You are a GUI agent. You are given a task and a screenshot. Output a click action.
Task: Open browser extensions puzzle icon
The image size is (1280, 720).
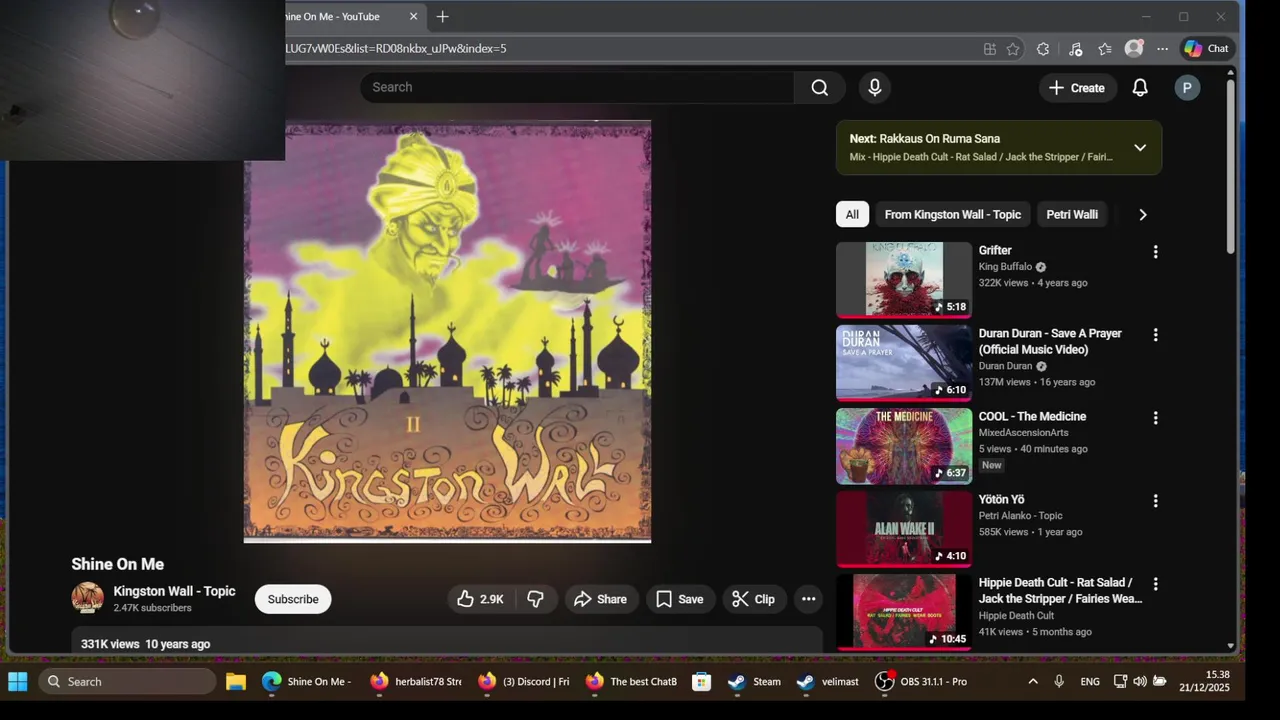coord(1043,48)
